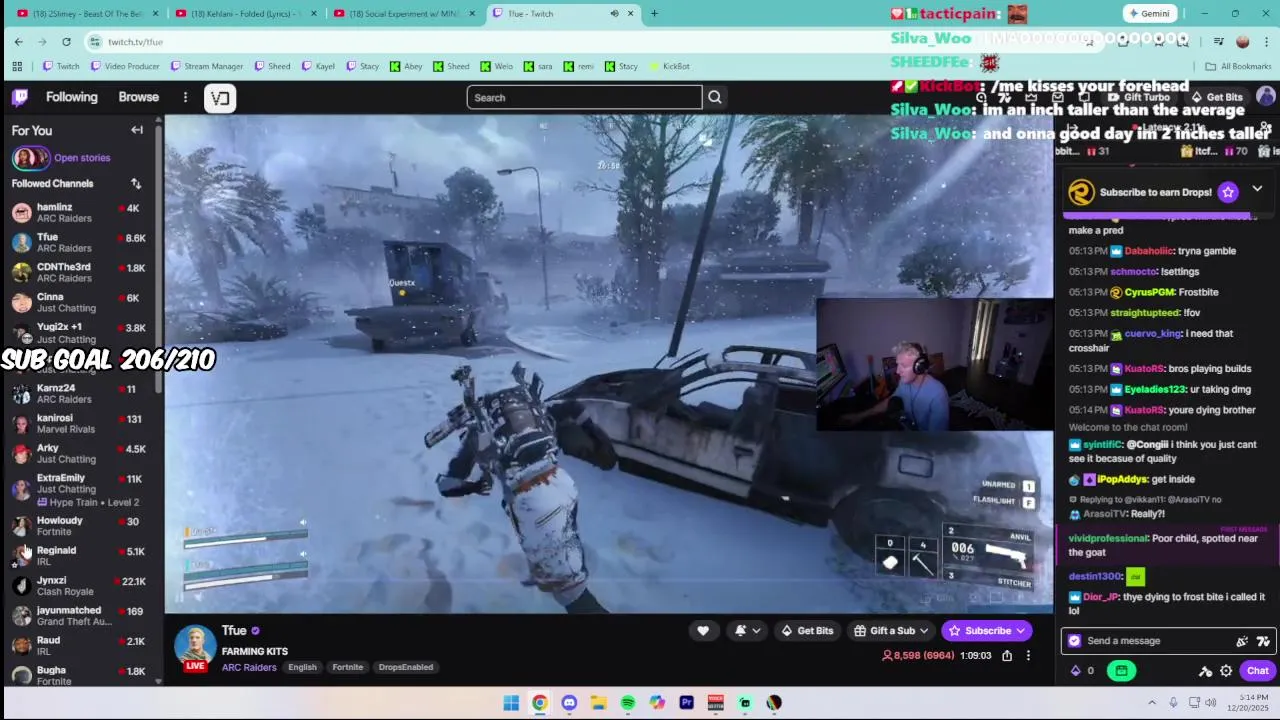This screenshot has width=1280, height=720.
Task: Open File Explorer from the taskbar
Action: 598,703
